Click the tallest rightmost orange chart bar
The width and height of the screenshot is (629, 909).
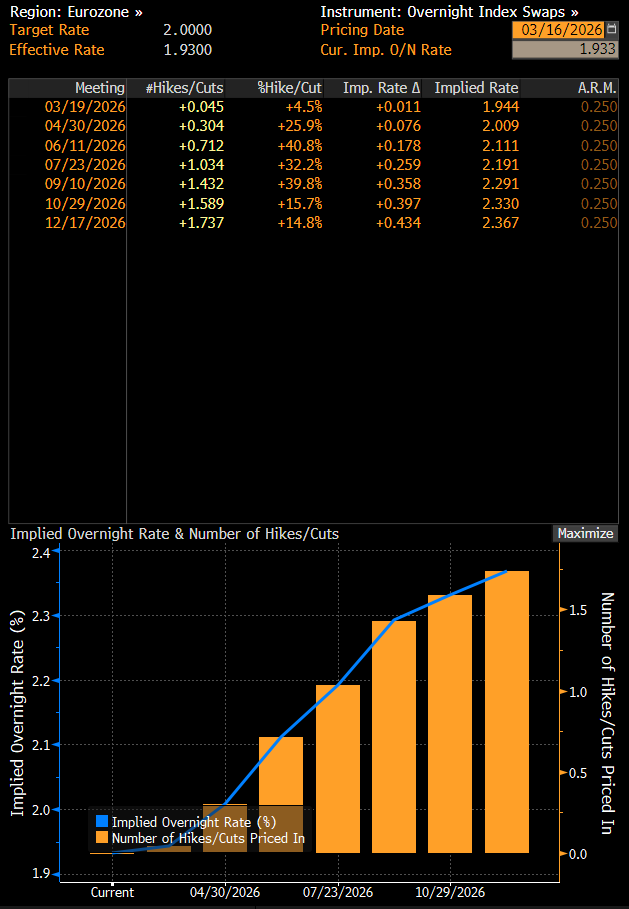click(x=506, y=710)
